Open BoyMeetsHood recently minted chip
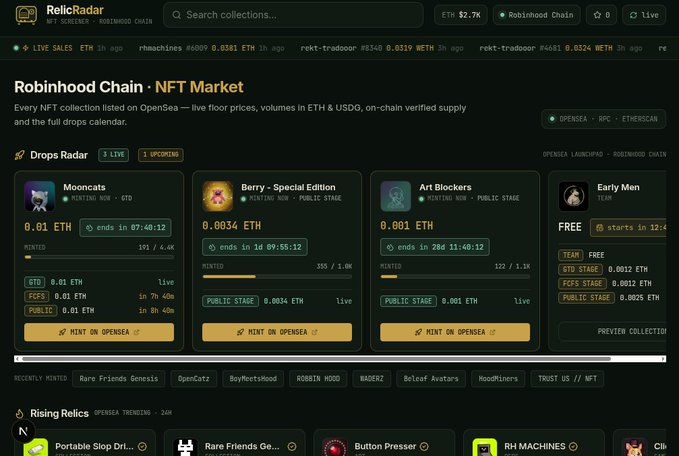Screen dimensions: 679x456 click(x=253, y=378)
